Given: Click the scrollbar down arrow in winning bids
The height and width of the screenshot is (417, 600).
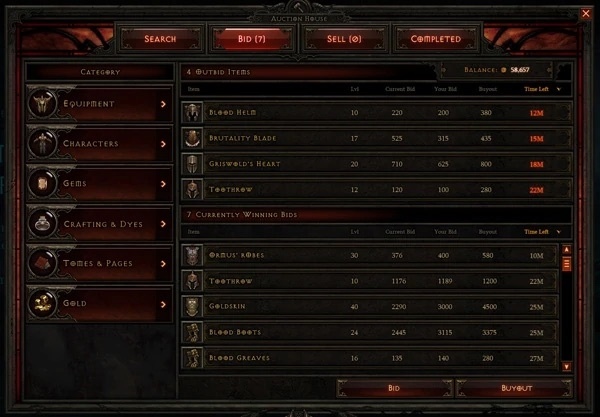Looking at the screenshot, I should (x=567, y=367).
